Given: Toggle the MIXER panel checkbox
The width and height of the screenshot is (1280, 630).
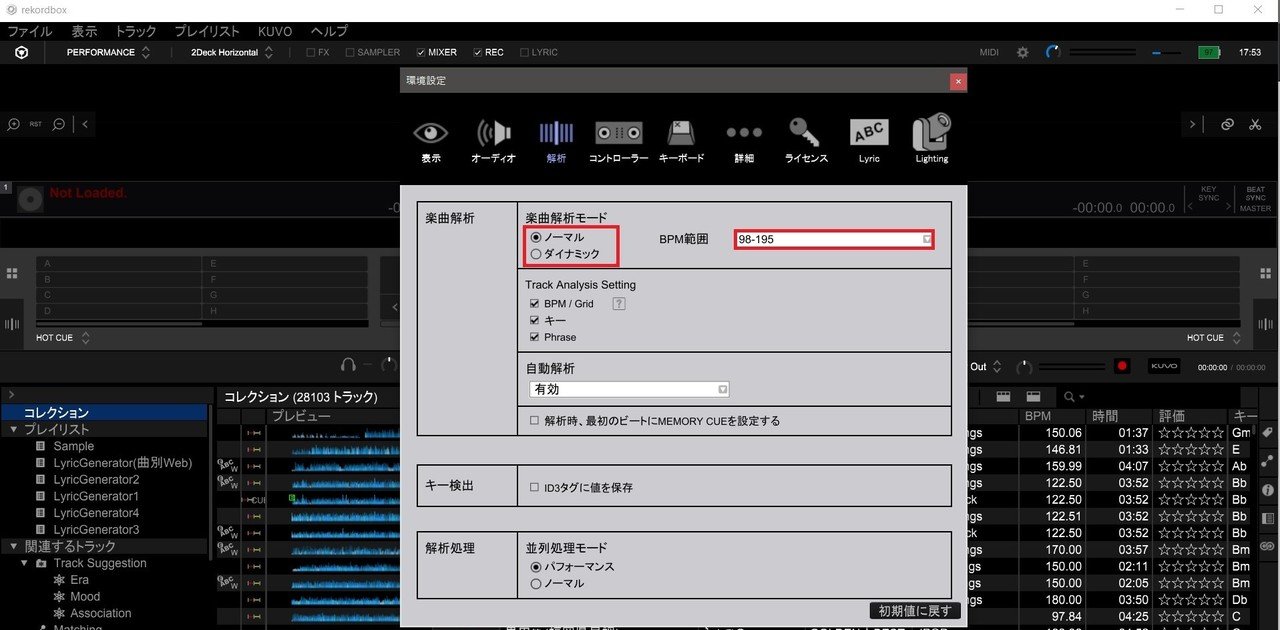Looking at the screenshot, I should (421, 52).
